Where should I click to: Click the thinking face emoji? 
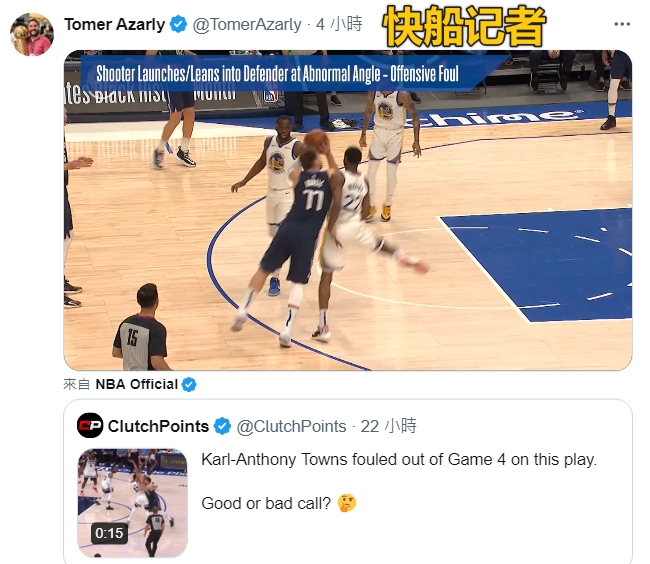347,503
